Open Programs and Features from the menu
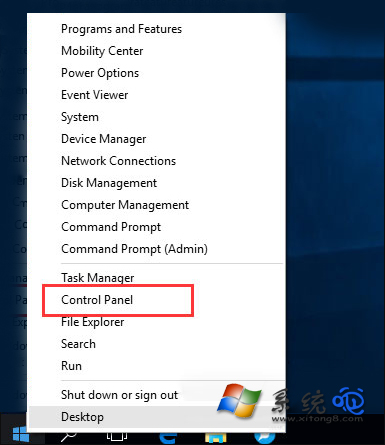This screenshot has height=445, width=385. (156, 29)
